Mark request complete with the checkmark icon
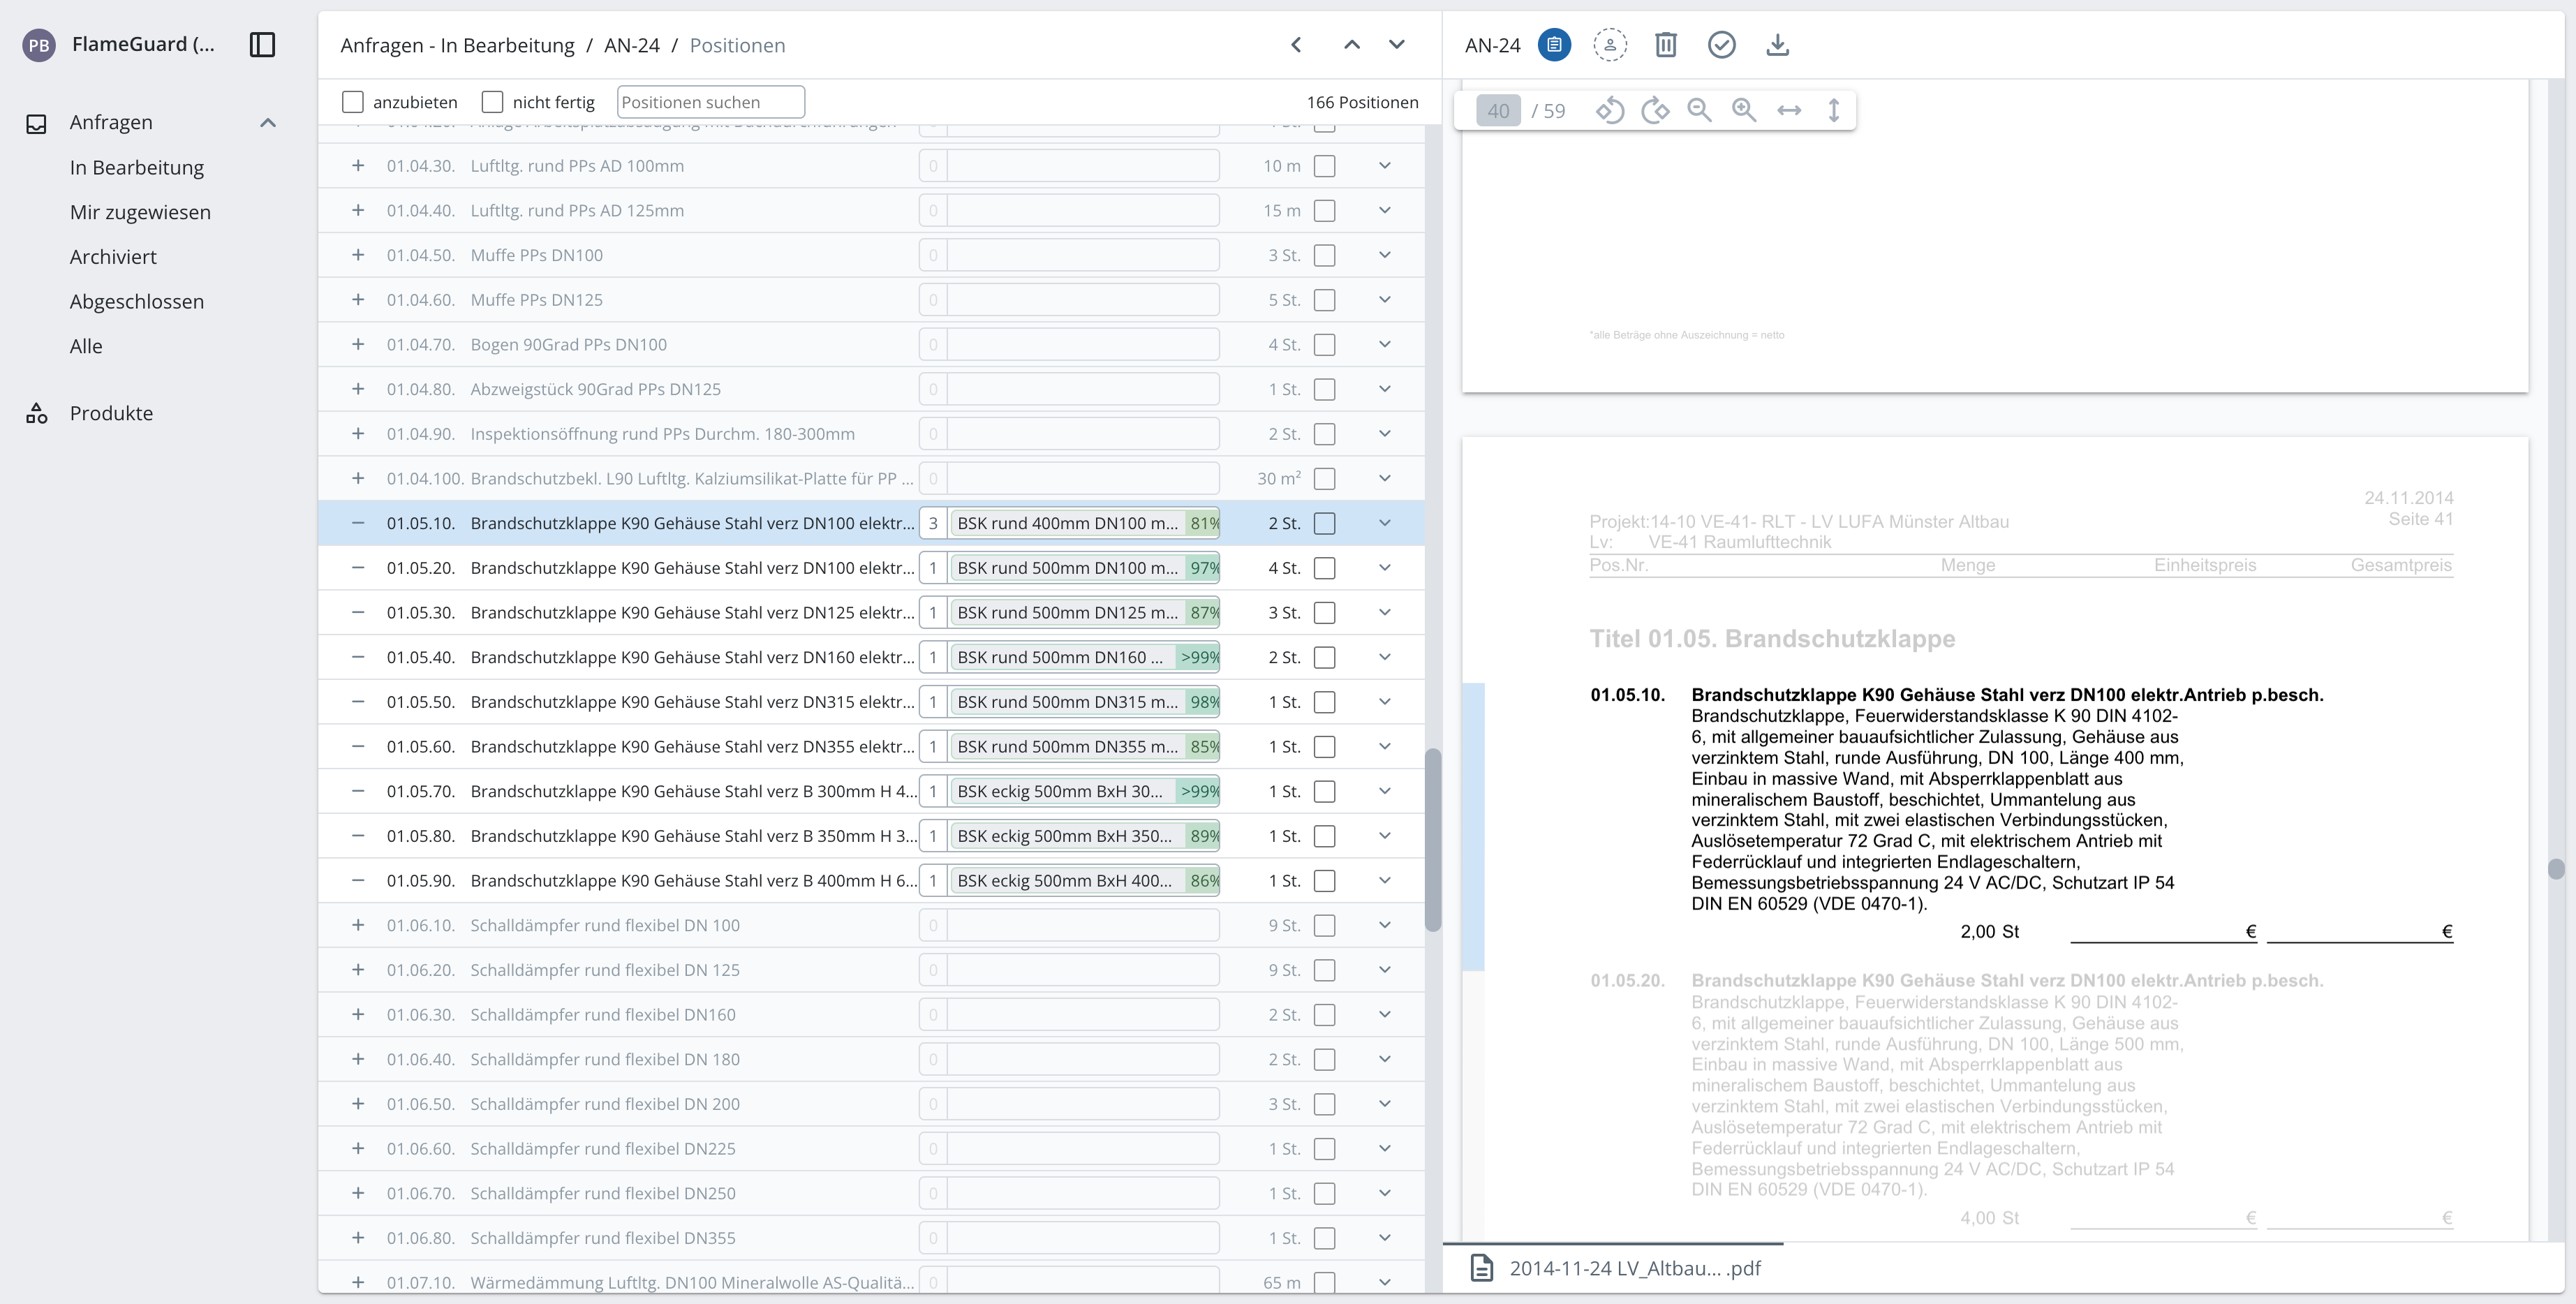 pyautogui.click(x=1722, y=45)
